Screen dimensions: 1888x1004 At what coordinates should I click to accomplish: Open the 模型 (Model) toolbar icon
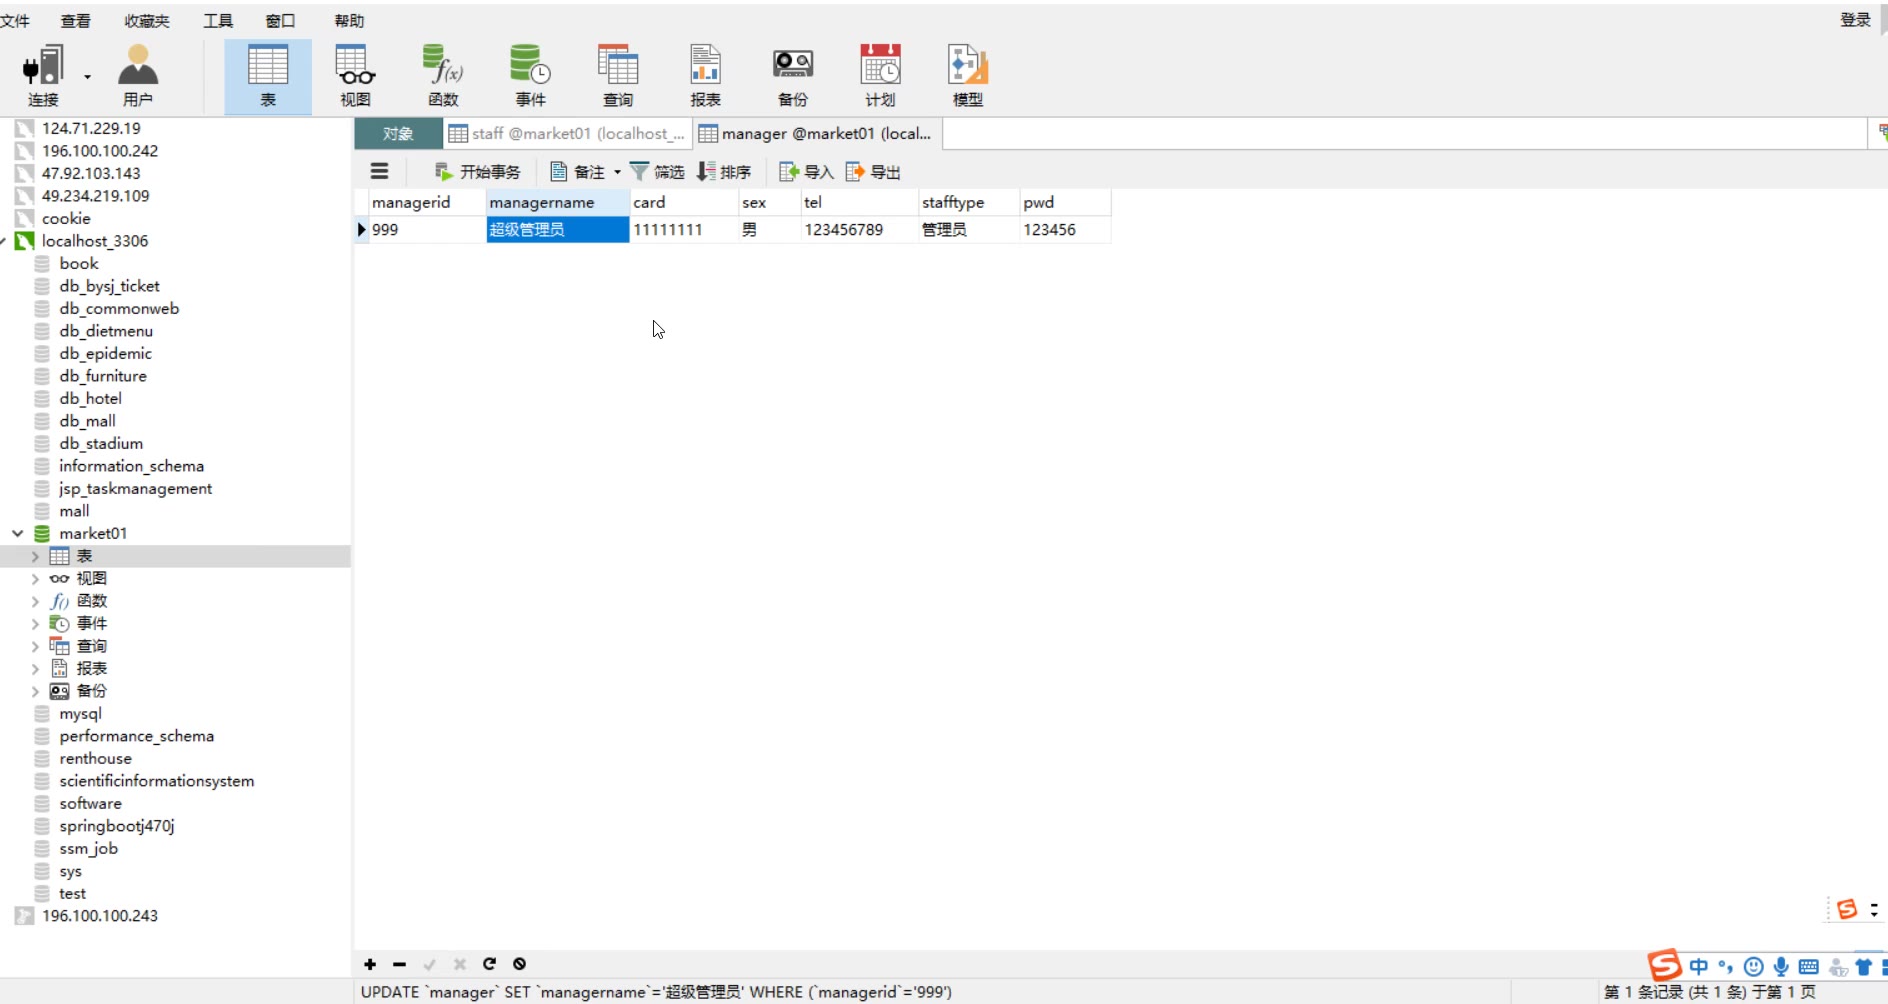point(968,75)
